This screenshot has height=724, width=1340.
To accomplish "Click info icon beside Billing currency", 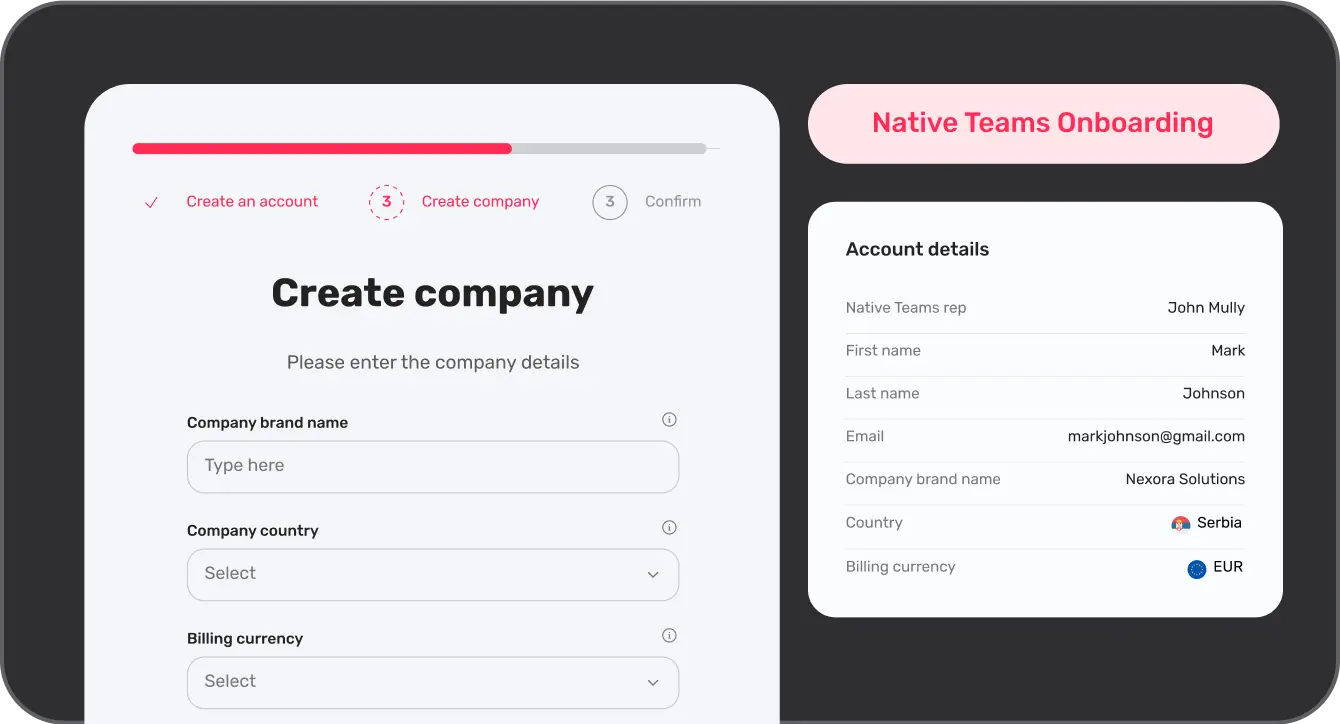I will (x=670, y=636).
